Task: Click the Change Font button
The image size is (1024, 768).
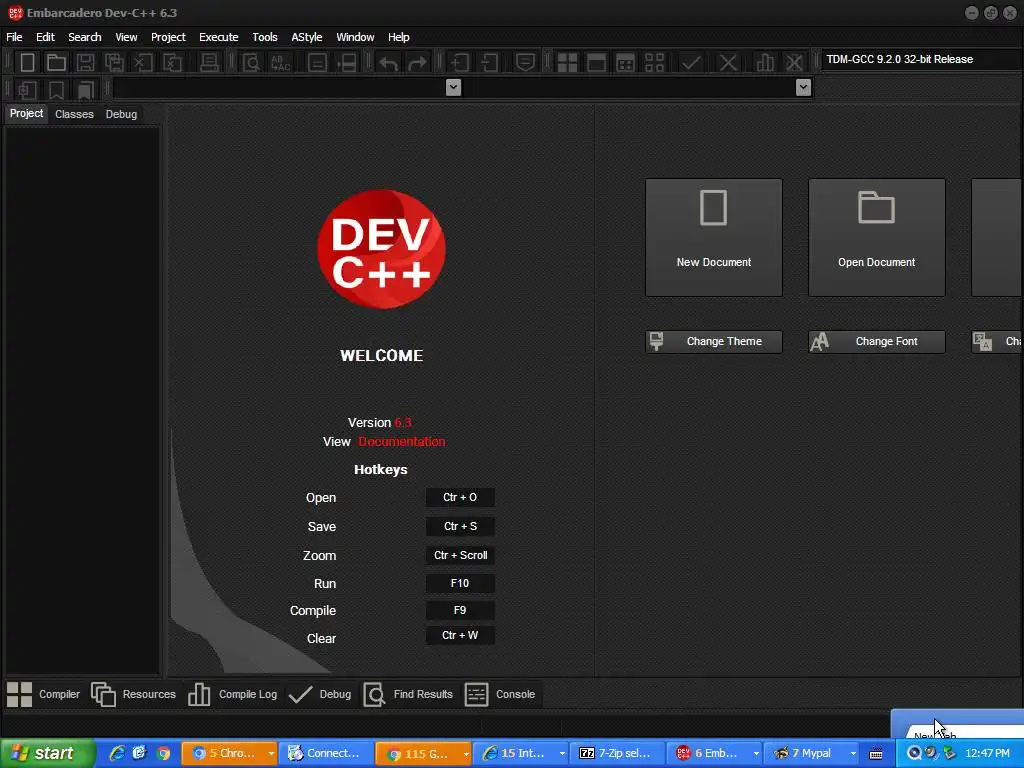Action: [x=876, y=342]
